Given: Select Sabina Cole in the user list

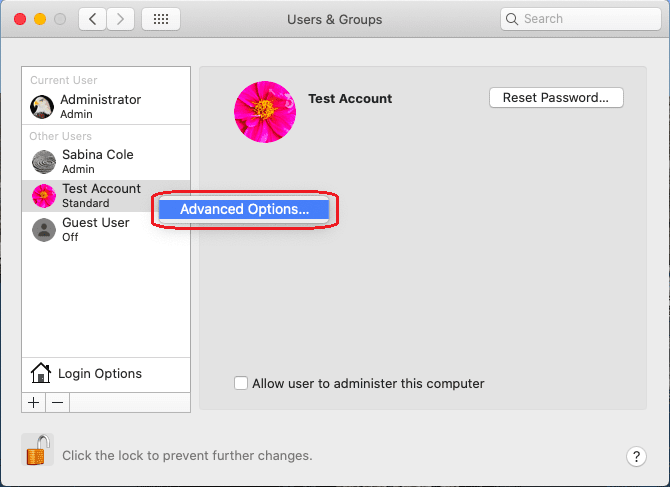Looking at the screenshot, I should [x=97, y=161].
